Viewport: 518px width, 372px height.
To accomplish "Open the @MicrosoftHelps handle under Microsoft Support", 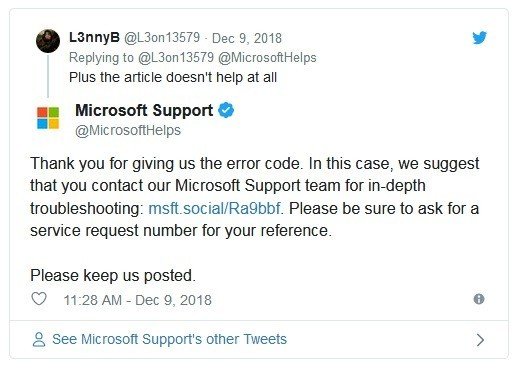I will coord(128,130).
